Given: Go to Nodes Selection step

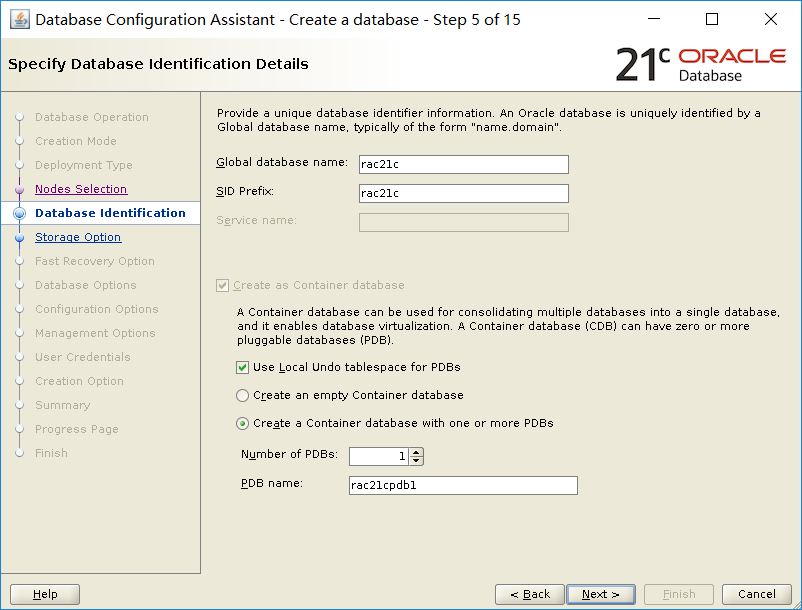Looking at the screenshot, I should [x=81, y=189].
